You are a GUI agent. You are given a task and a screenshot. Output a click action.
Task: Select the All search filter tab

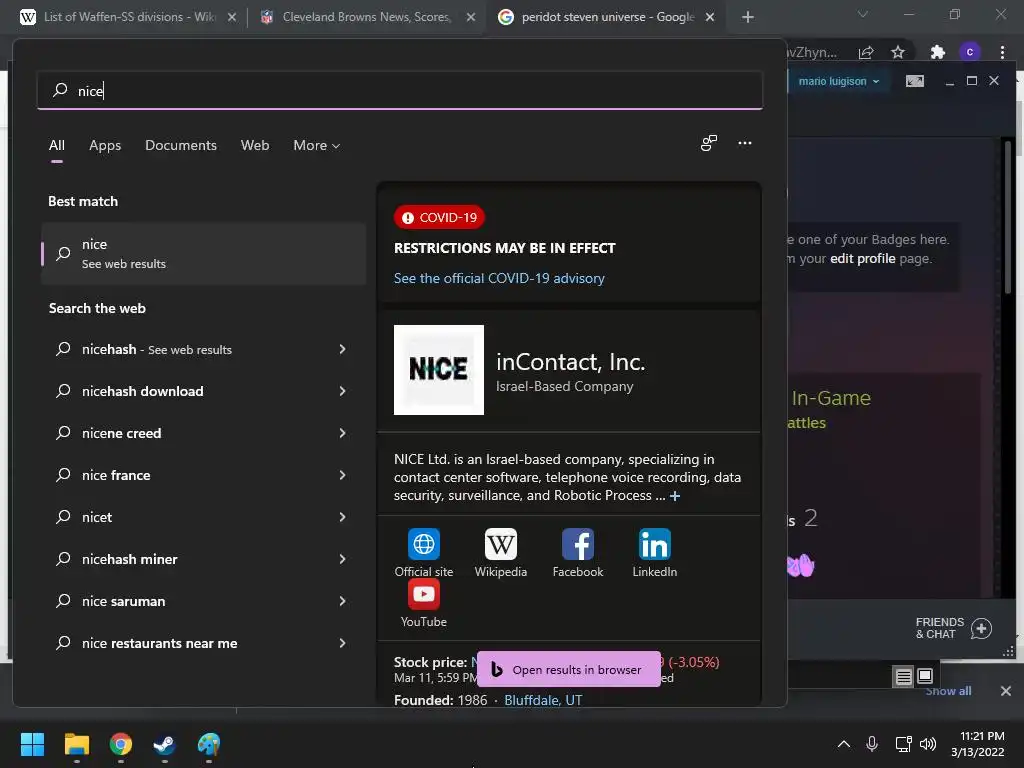57,145
